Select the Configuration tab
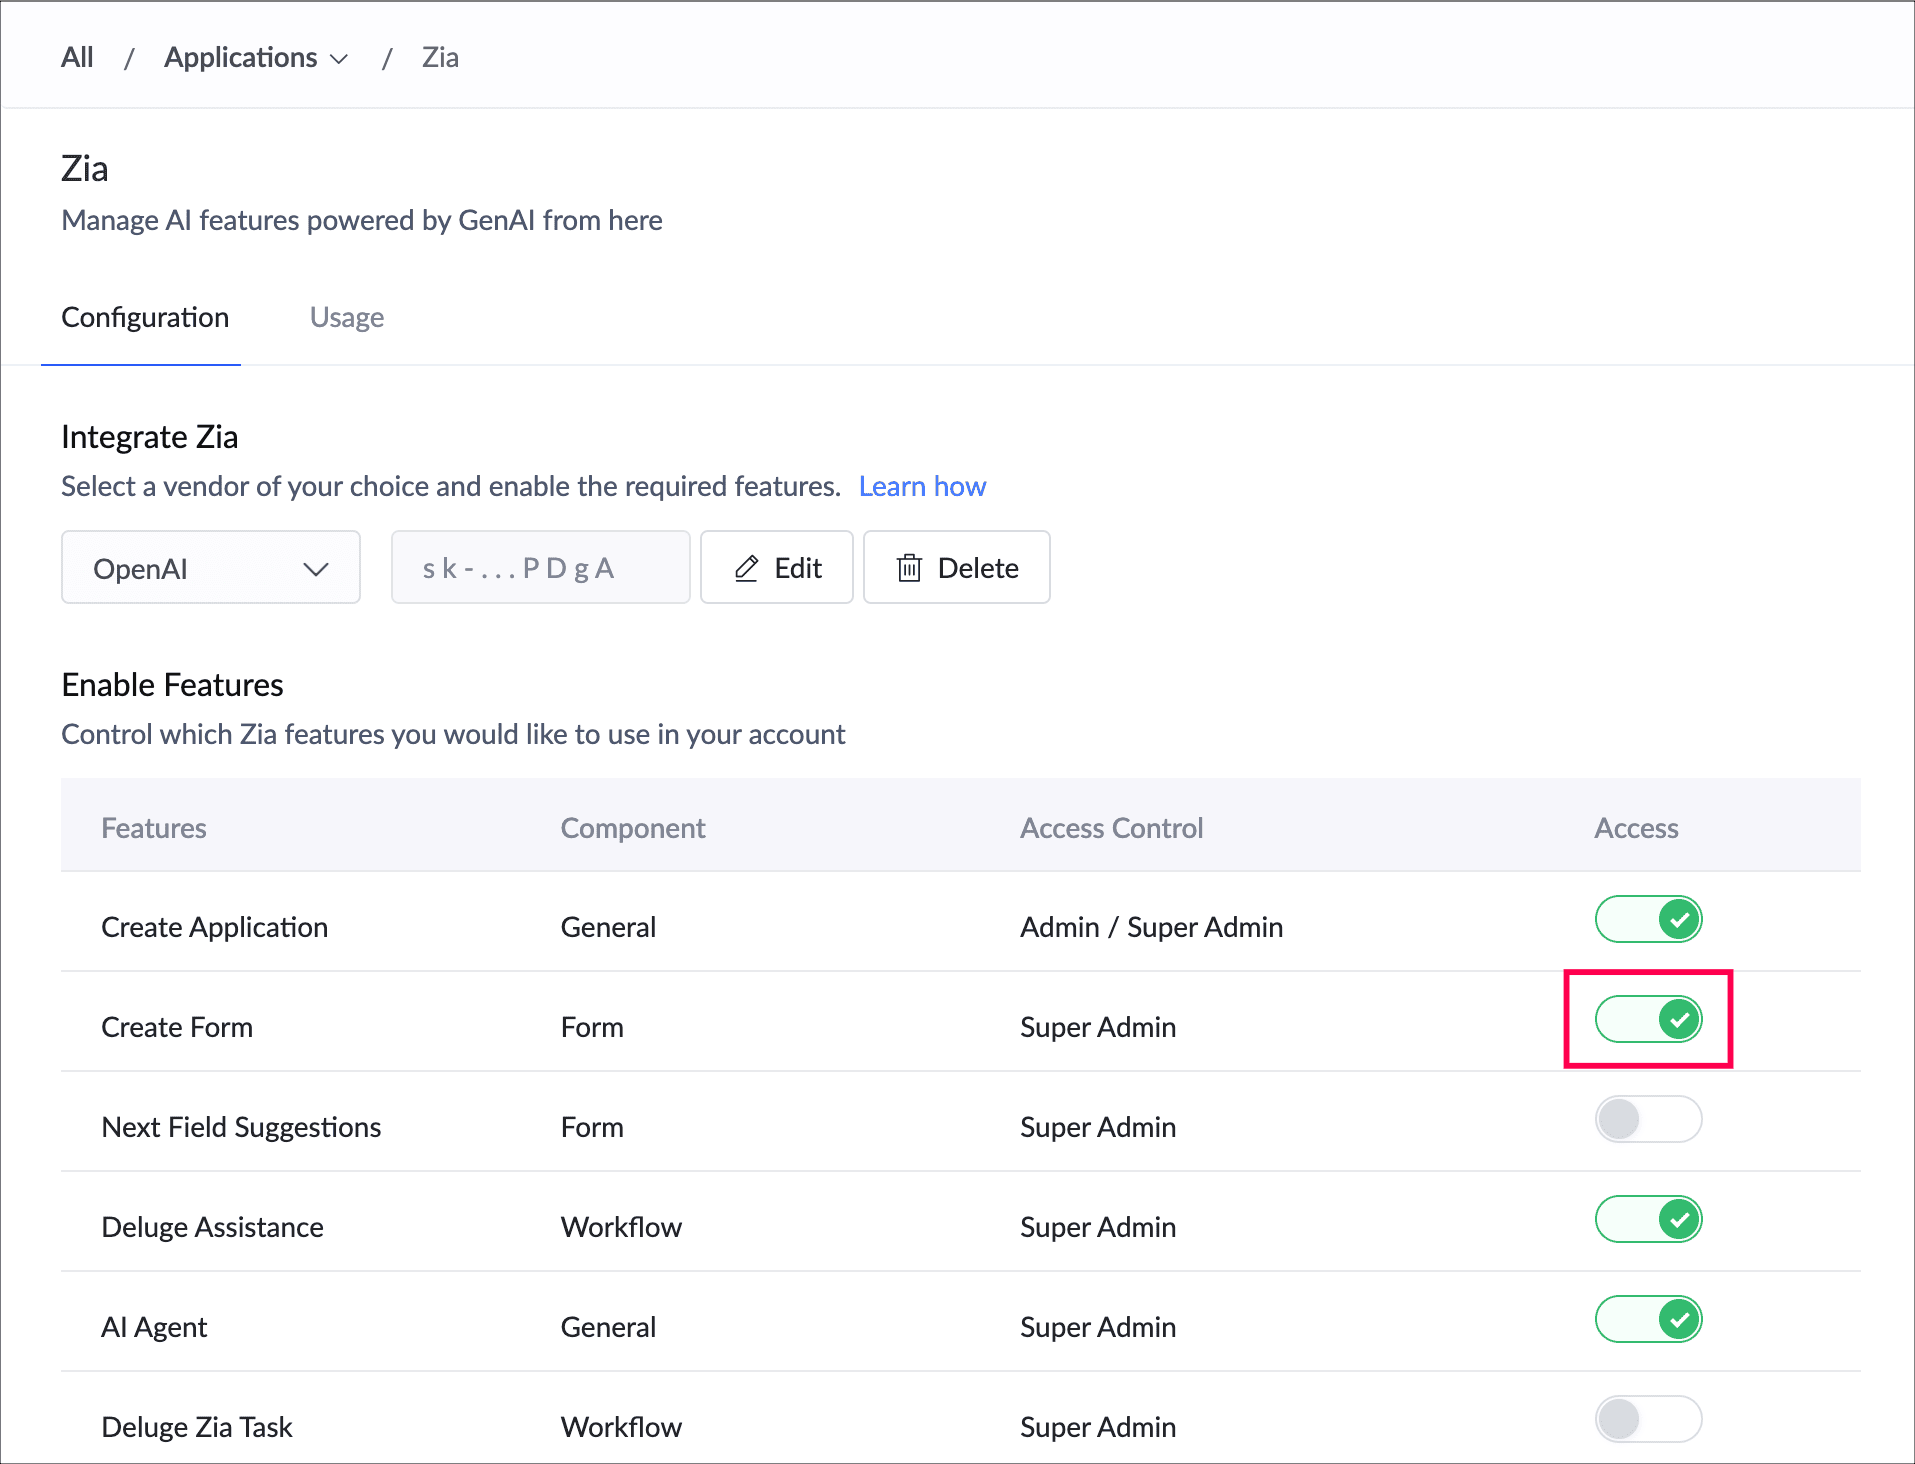 click(x=145, y=317)
